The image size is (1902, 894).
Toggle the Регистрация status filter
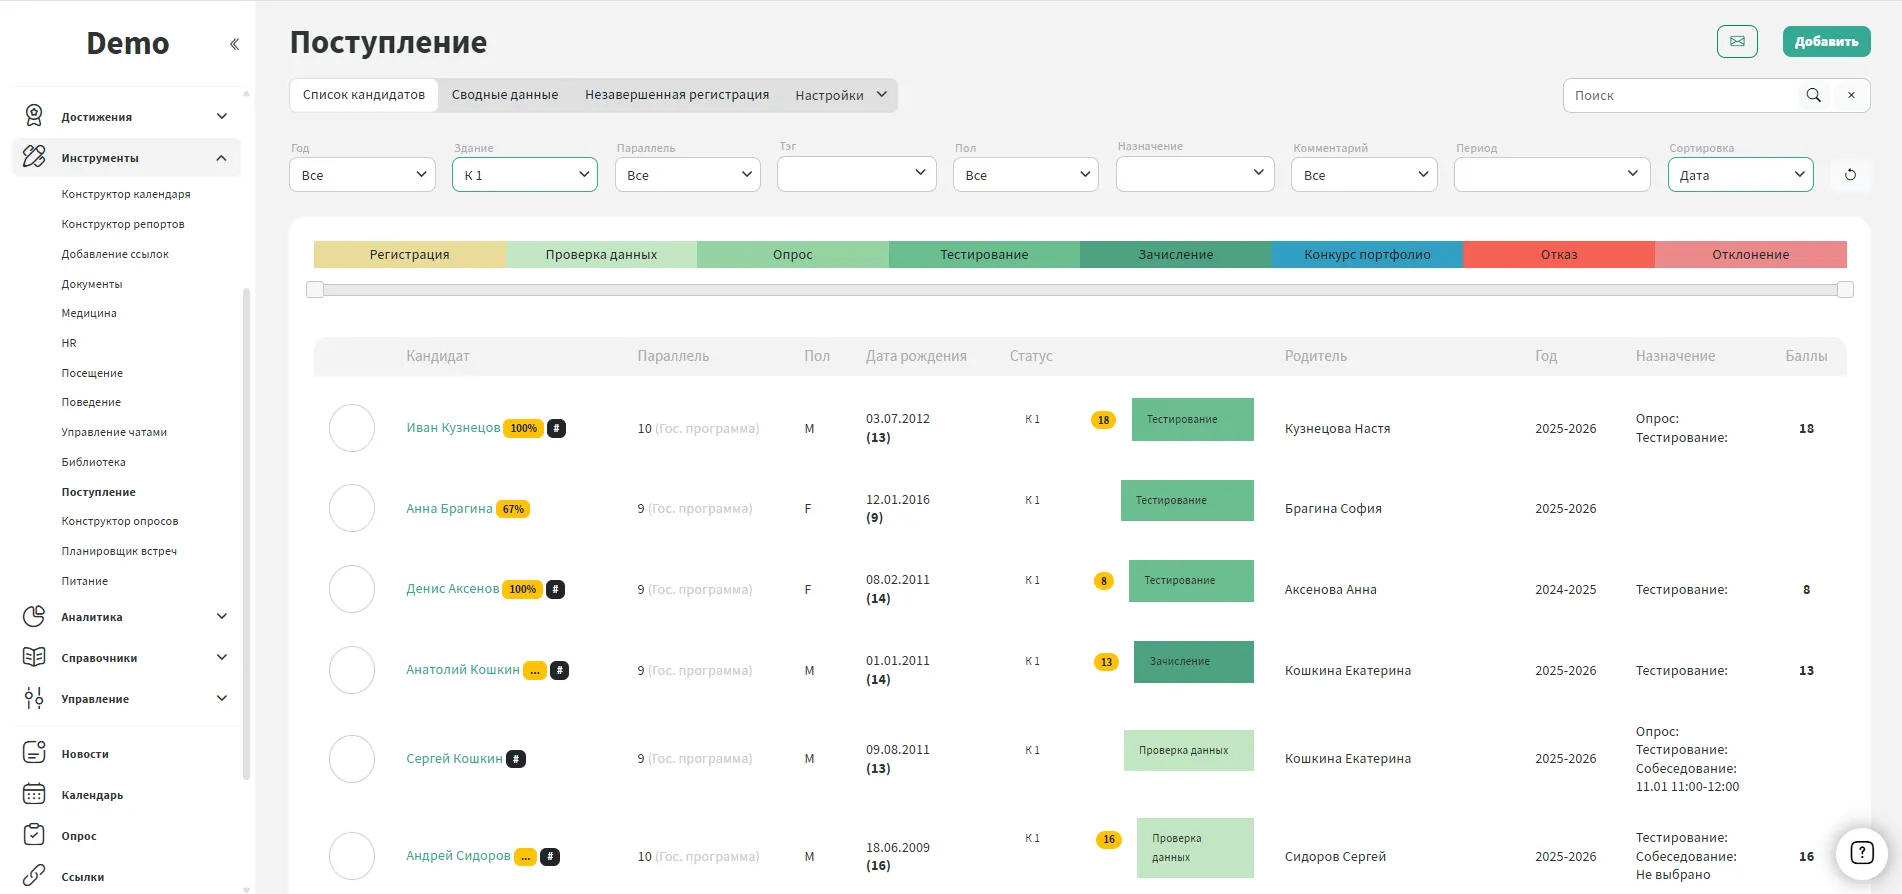(409, 255)
